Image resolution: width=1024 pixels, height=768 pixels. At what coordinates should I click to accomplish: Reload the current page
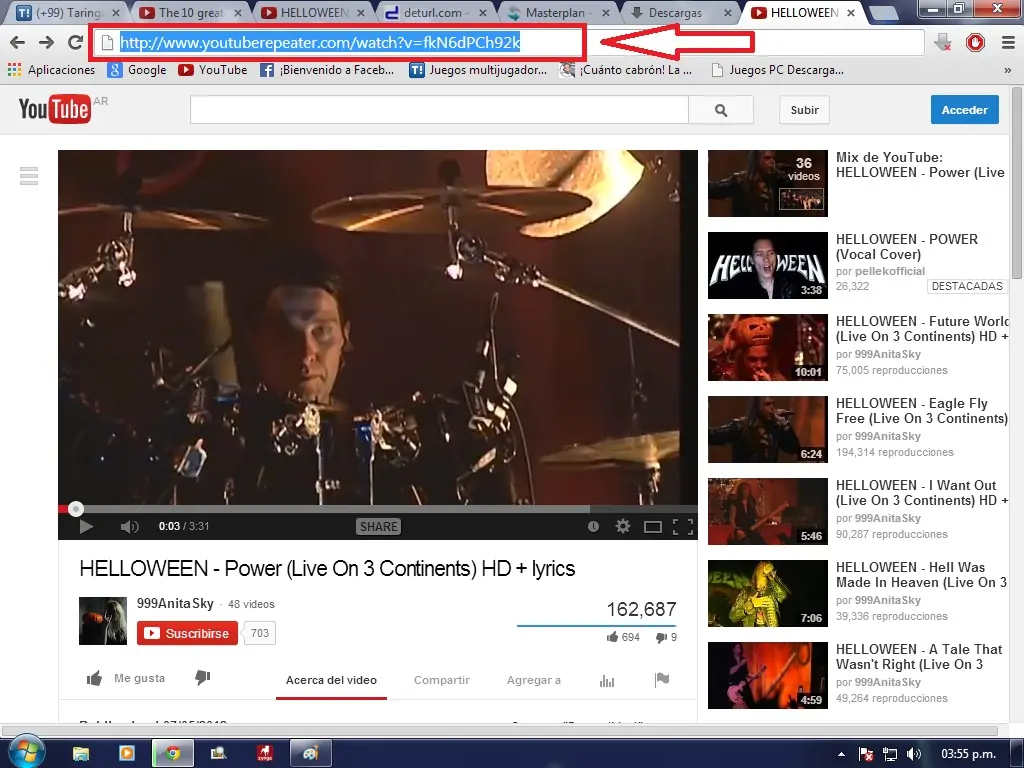click(76, 42)
